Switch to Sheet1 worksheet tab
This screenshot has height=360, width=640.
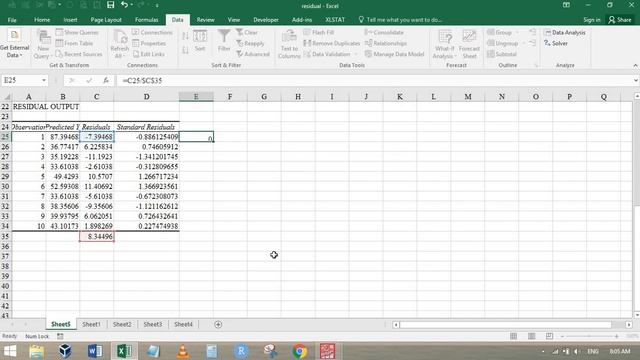click(91, 324)
